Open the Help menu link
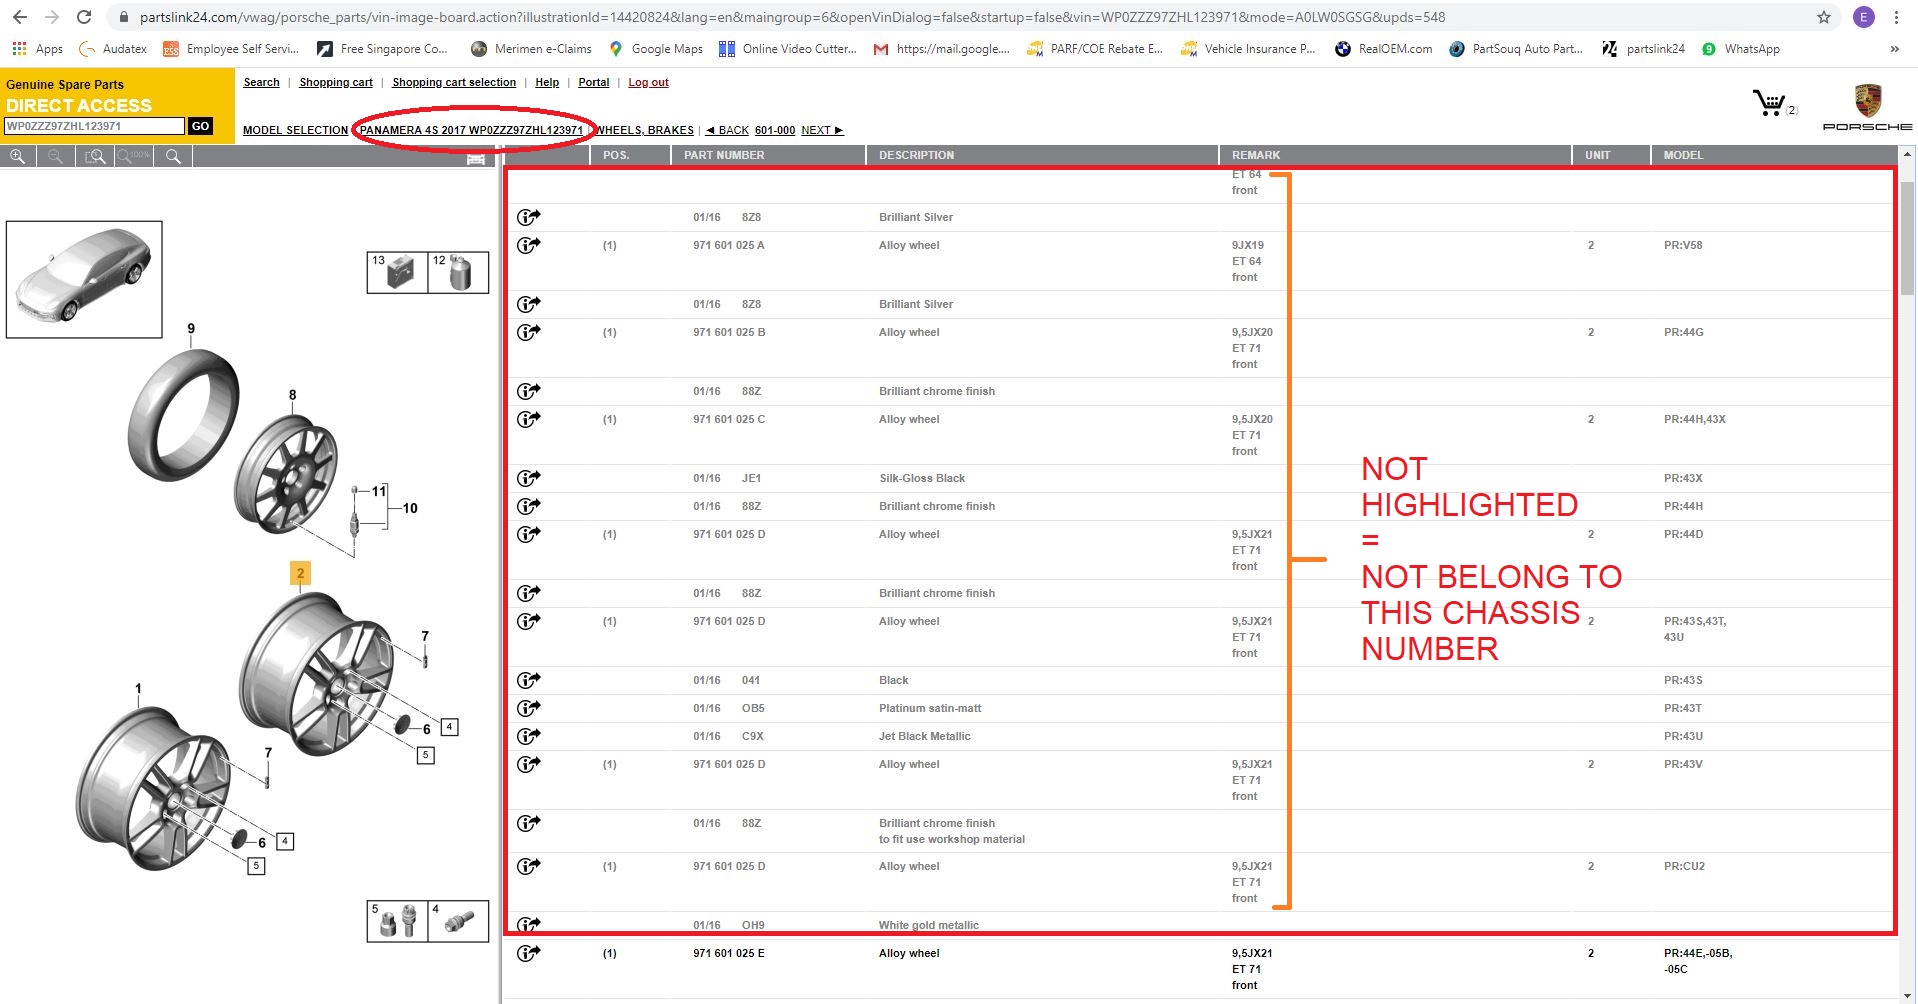The image size is (1918, 1004). click(547, 82)
